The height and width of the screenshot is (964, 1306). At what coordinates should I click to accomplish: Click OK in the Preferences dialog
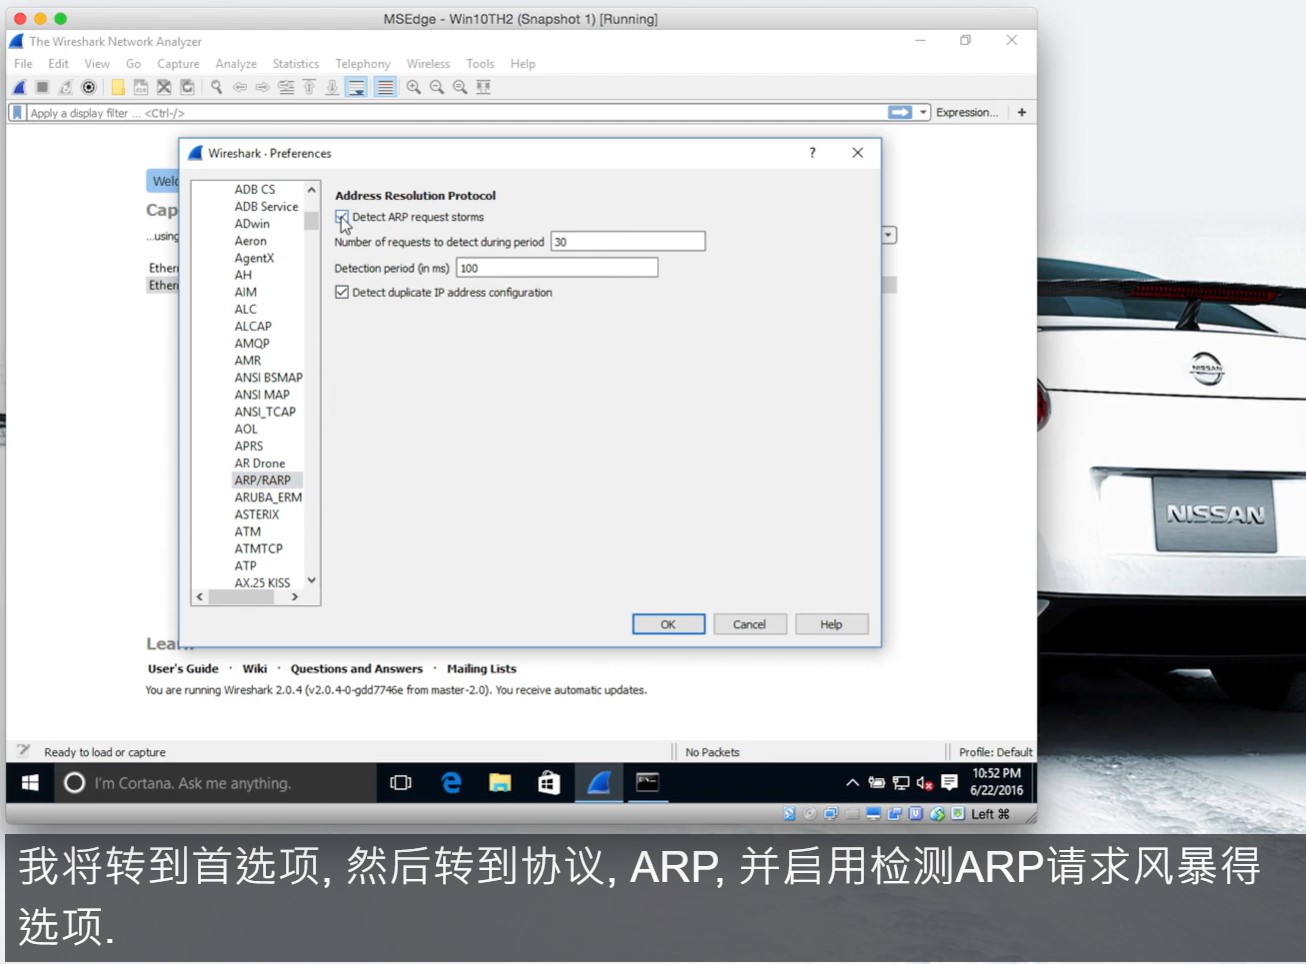tap(668, 624)
